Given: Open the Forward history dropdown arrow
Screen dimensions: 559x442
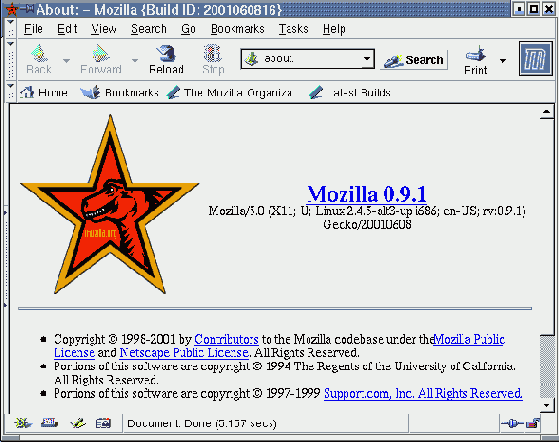Looking at the screenshot, I should point(135,61).
